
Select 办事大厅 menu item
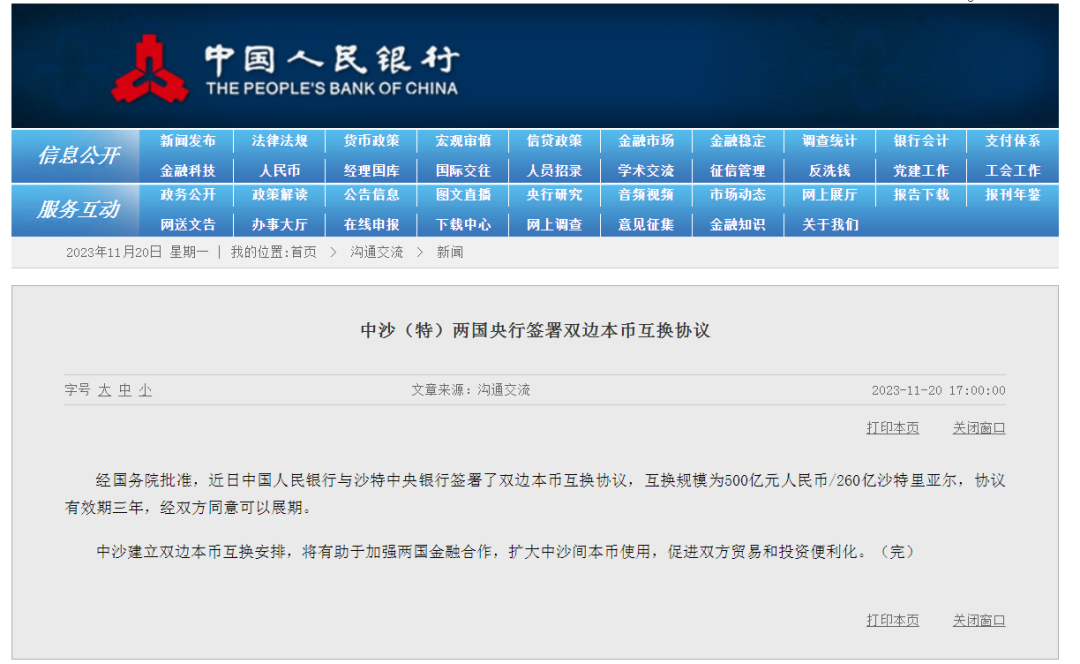tap(280, 225)
